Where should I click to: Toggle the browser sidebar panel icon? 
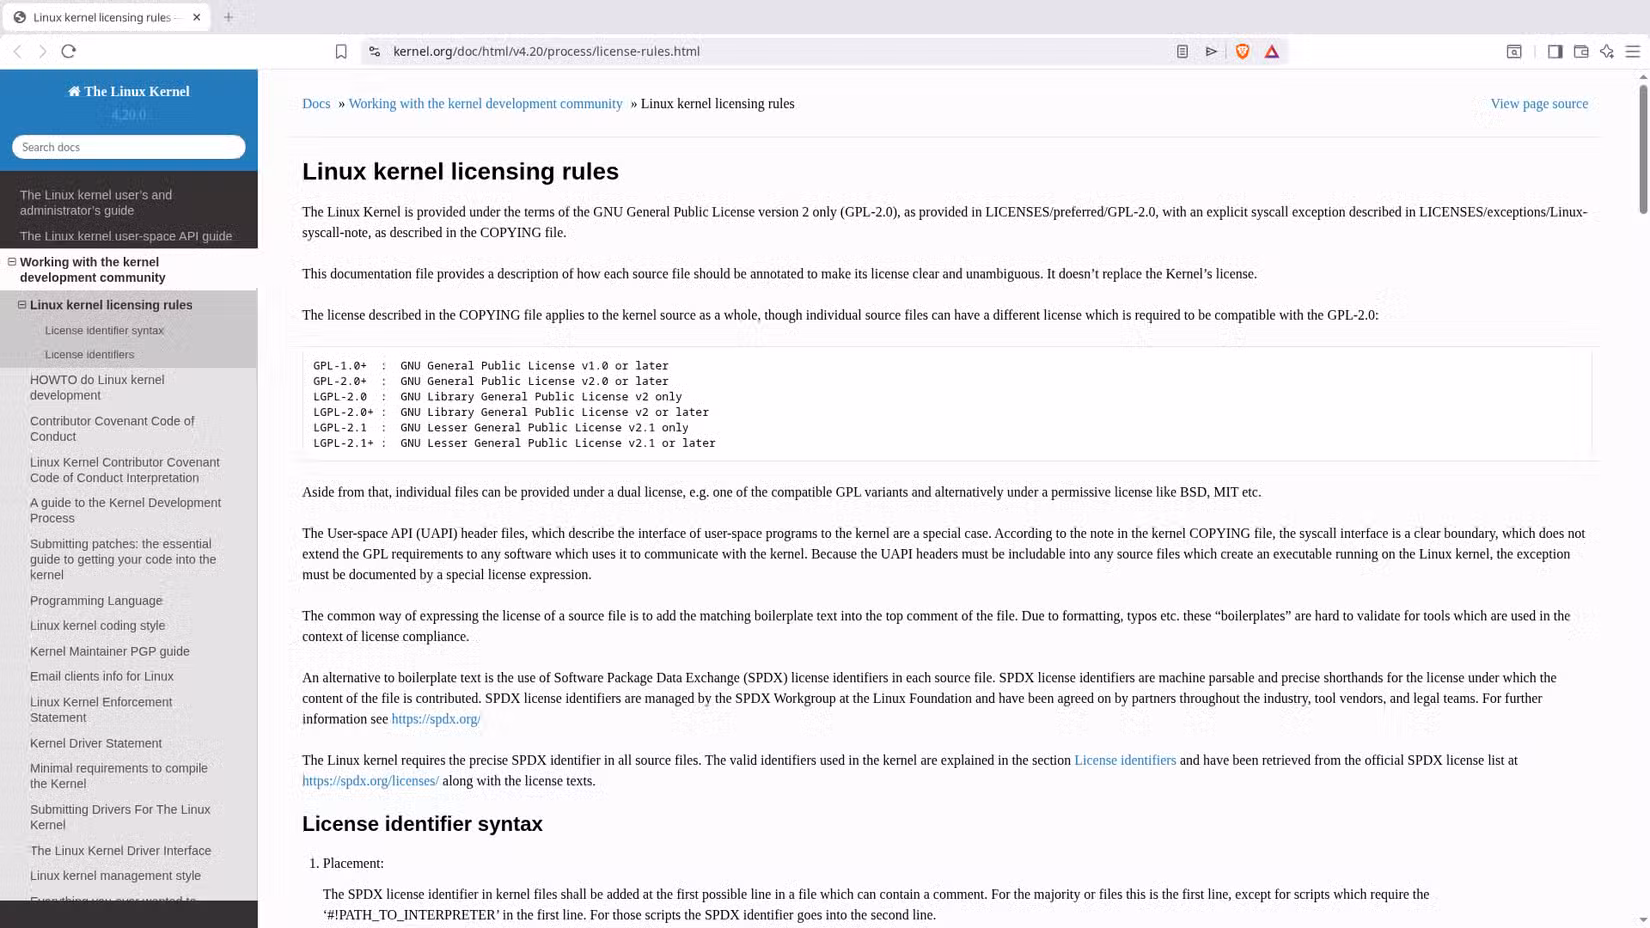[1555, 51]
